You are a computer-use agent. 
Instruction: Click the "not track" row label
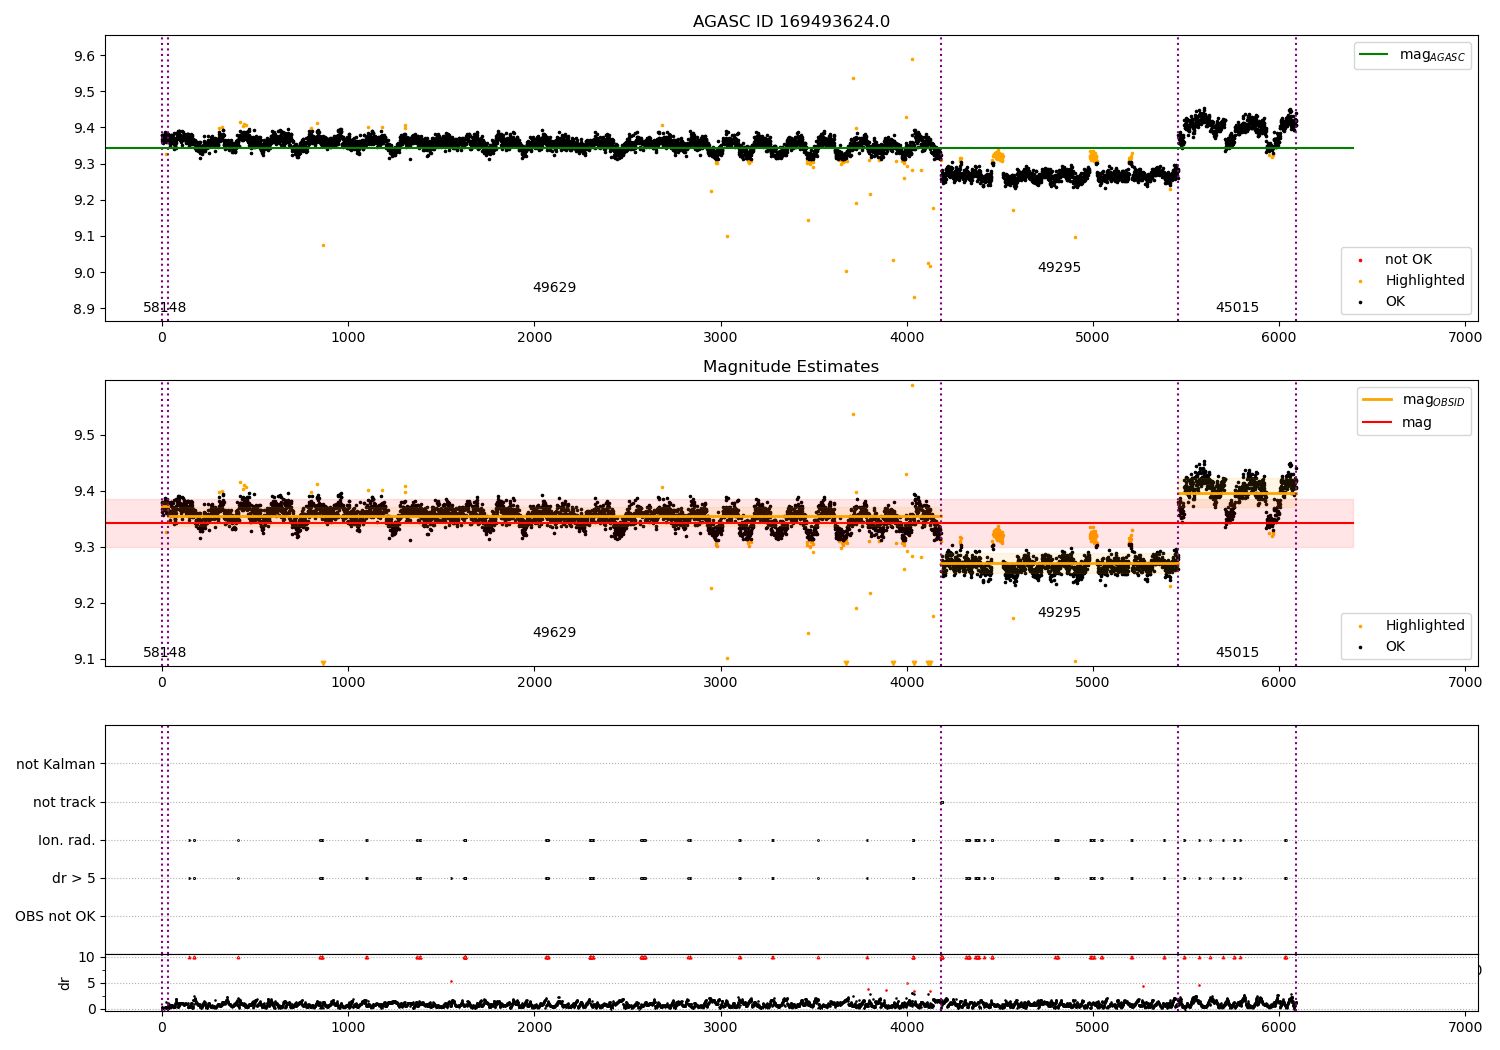[64, 802]
